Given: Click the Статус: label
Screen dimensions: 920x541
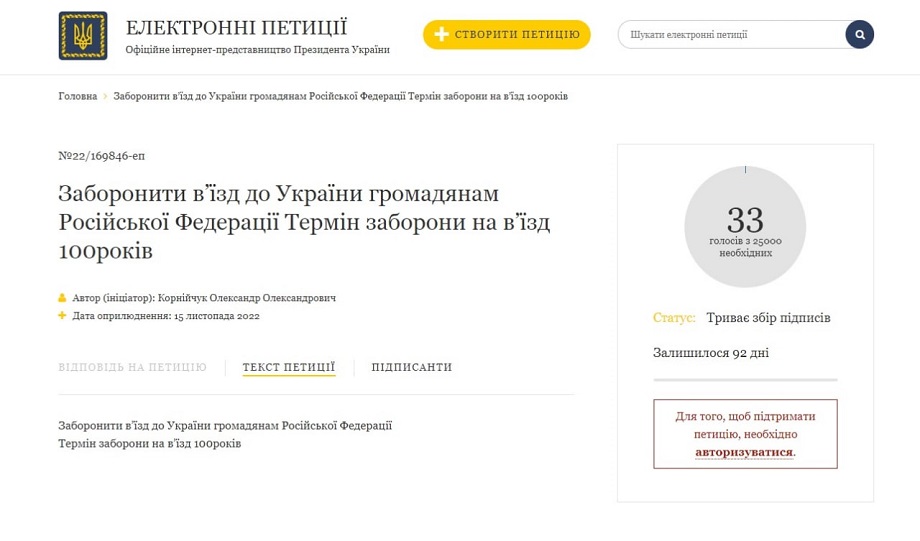Looking at the screenshot, I should 674,318.
